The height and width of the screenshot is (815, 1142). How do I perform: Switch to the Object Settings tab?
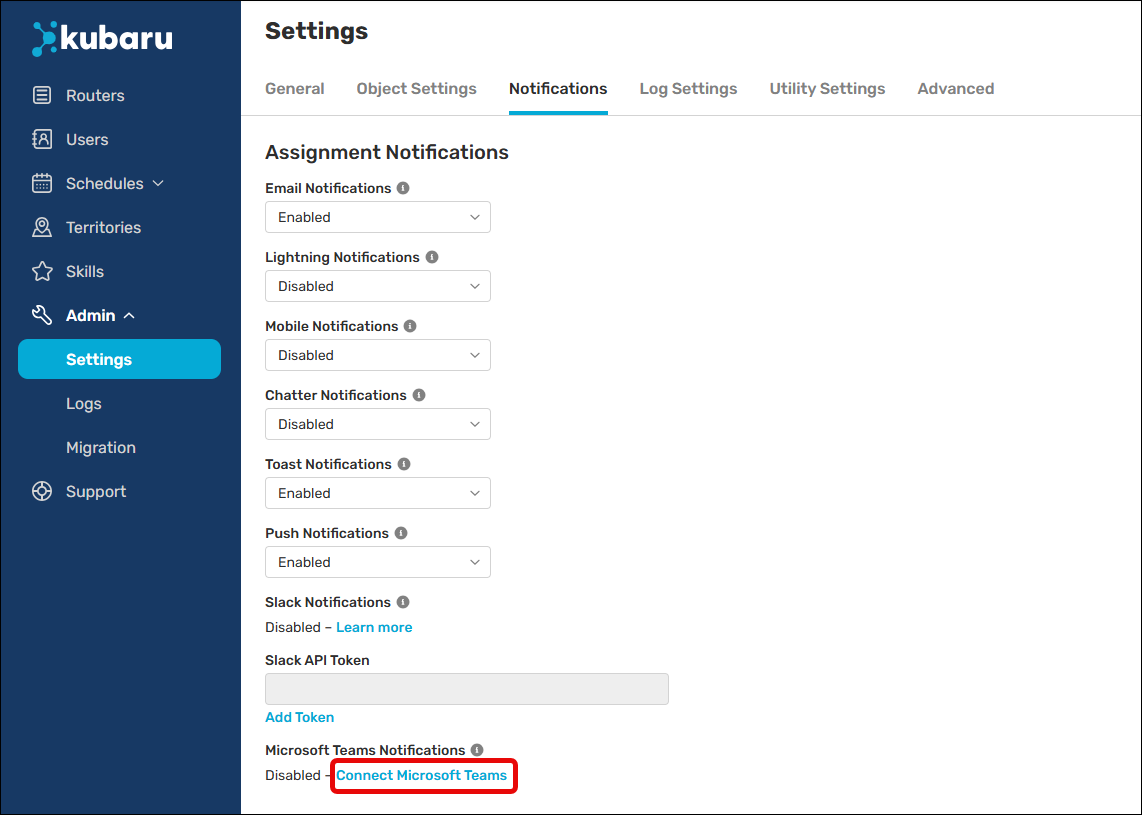point(416,89)
